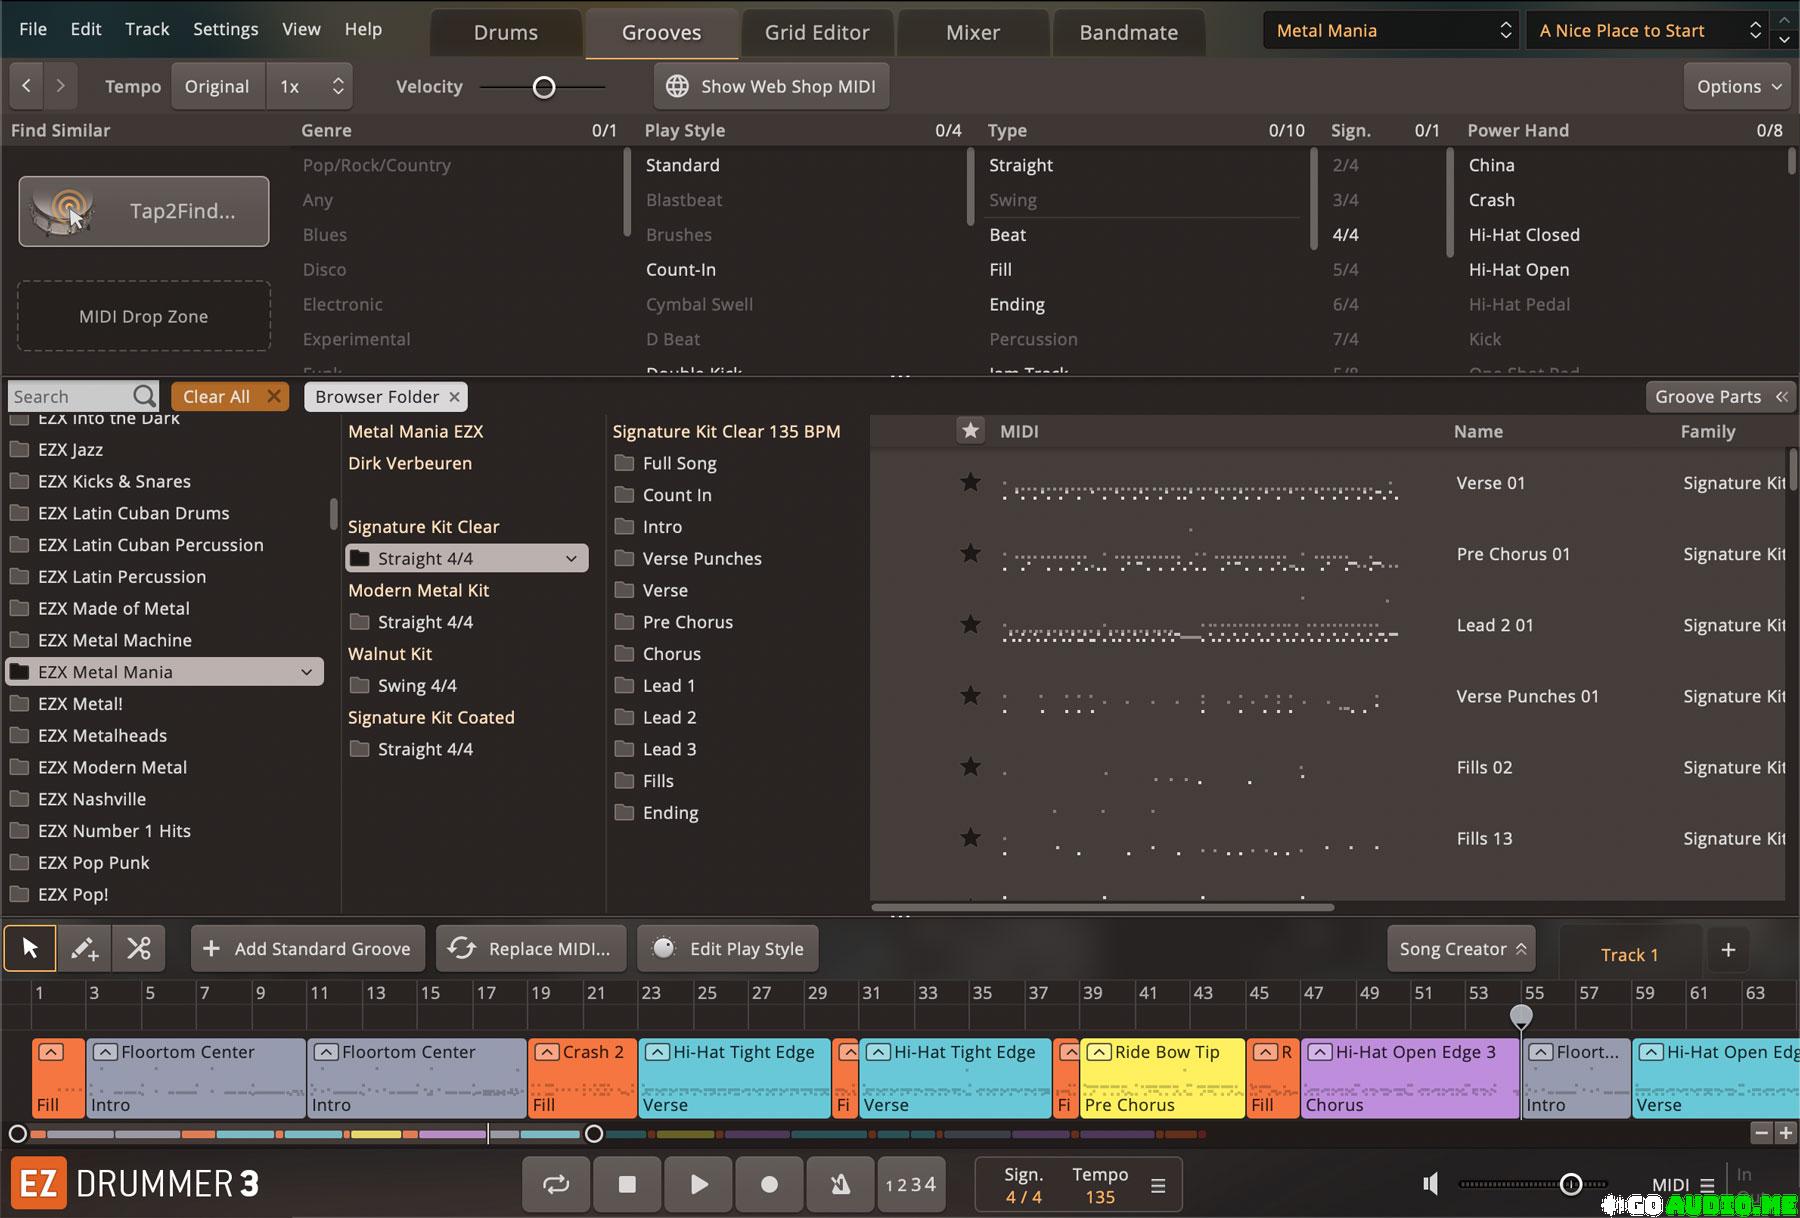The image size is (1800, 1218).
Task: Expand the Song Creator panel
Action: click(1461, 949)
